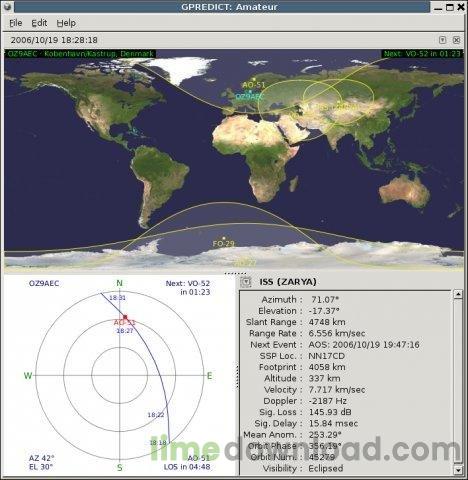Open the File menu

(x=15, y=23)
